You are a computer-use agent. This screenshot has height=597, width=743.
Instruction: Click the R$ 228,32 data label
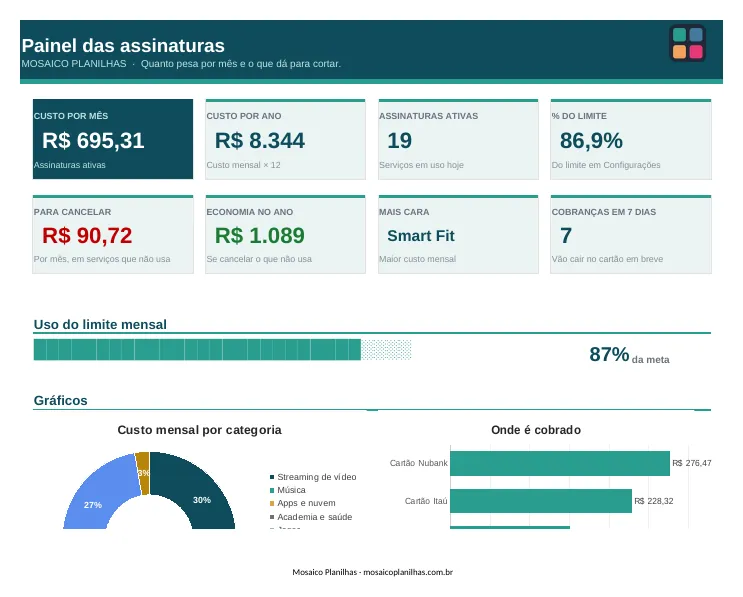(x=653, y=501)
